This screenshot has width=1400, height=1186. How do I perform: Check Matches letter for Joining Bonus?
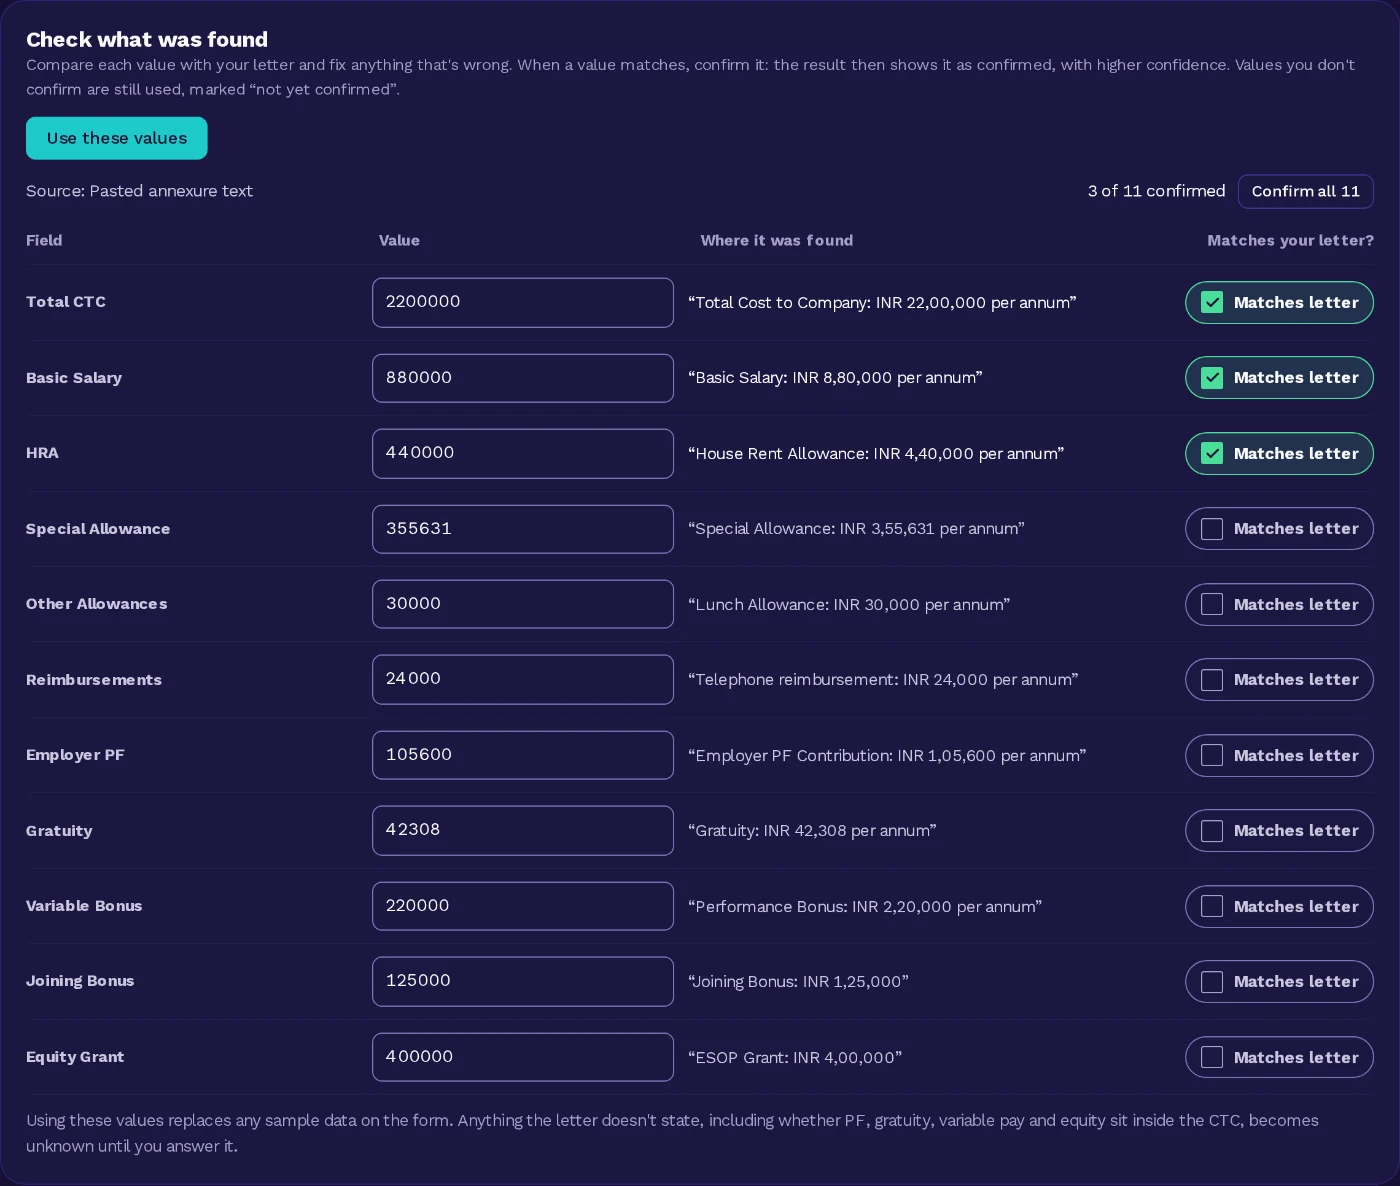[1279, 981]
